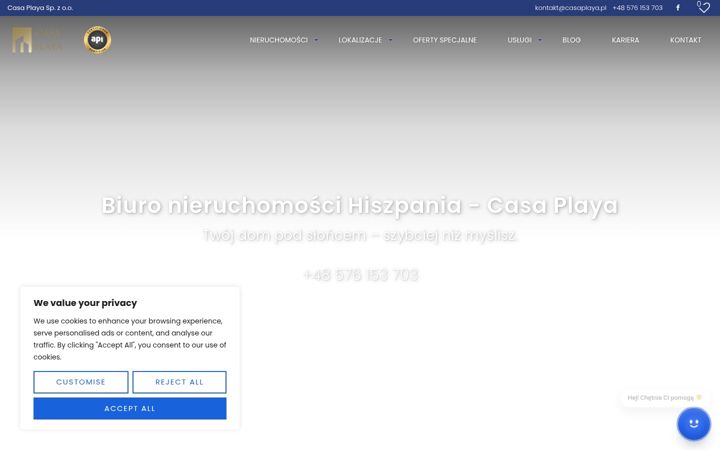The image size is (720, 450).
Task: Open the Lokalizacje menu item
Action: coord(360,40)
